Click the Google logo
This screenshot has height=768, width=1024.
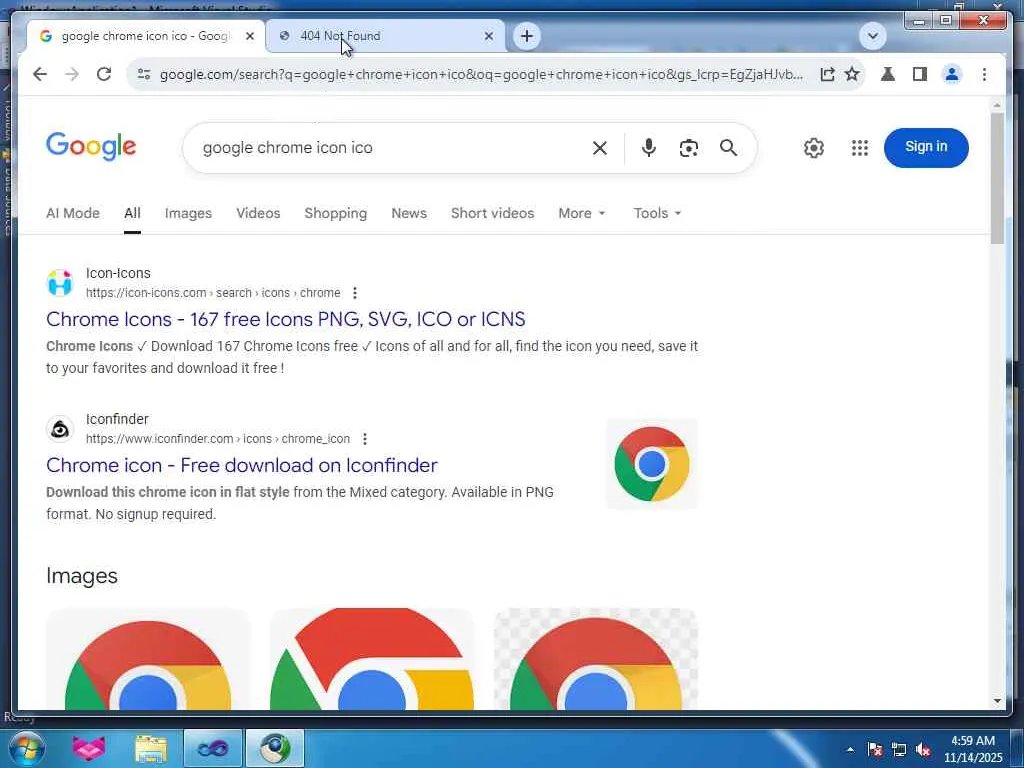pos(91,146)
